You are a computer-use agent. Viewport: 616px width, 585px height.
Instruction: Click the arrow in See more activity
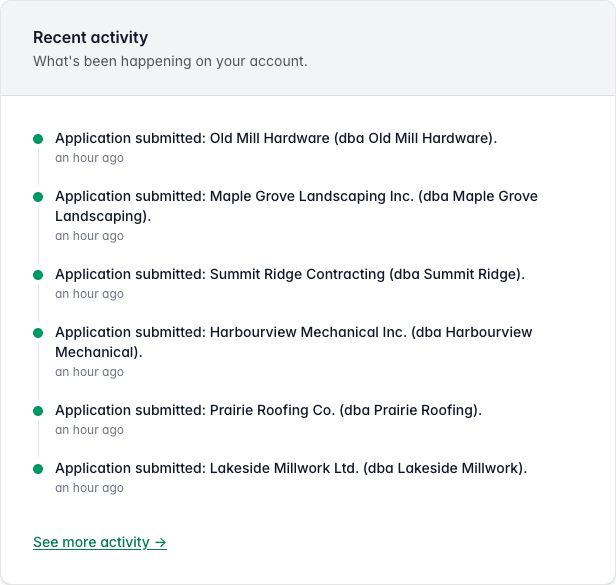coord(160,543)
